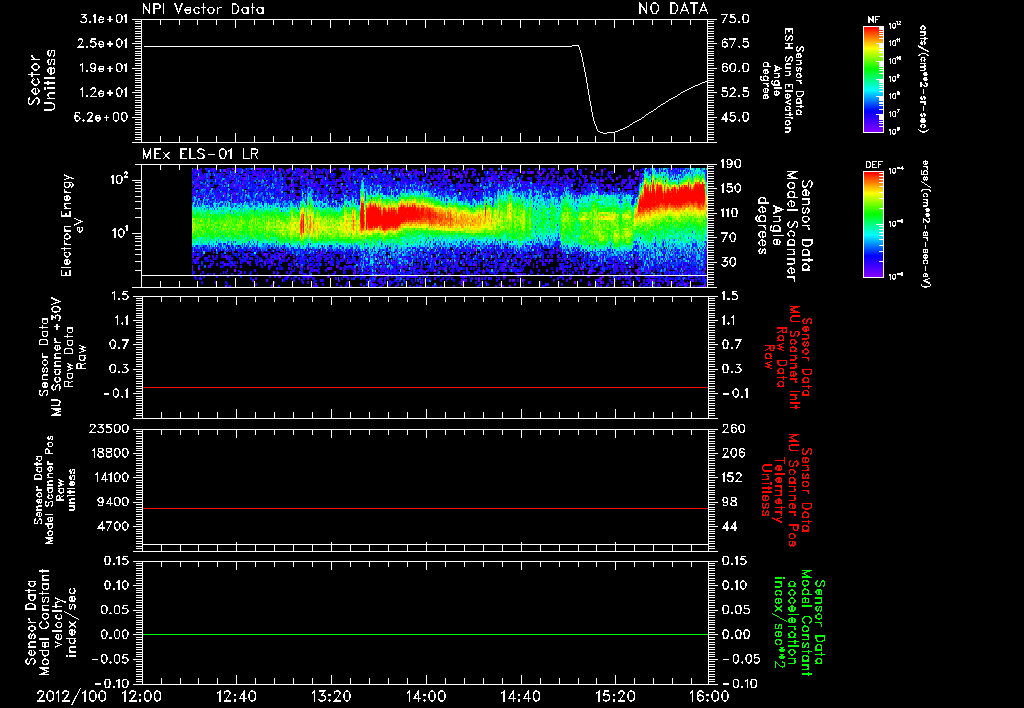Click the 'MU Scanner +30V Raw Data' label
Screen dimensions: 1024x708
tap(62, 357)
